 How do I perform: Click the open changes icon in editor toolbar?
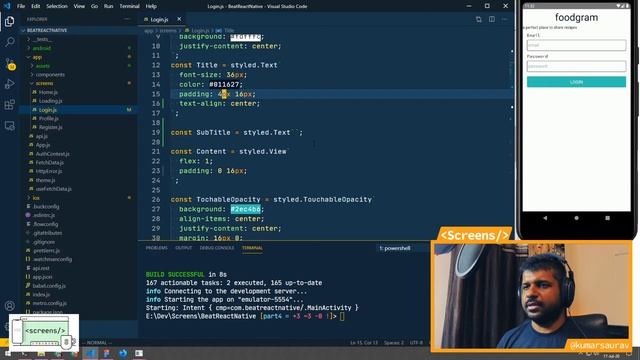pyautogui.click(x=478, y=19)
